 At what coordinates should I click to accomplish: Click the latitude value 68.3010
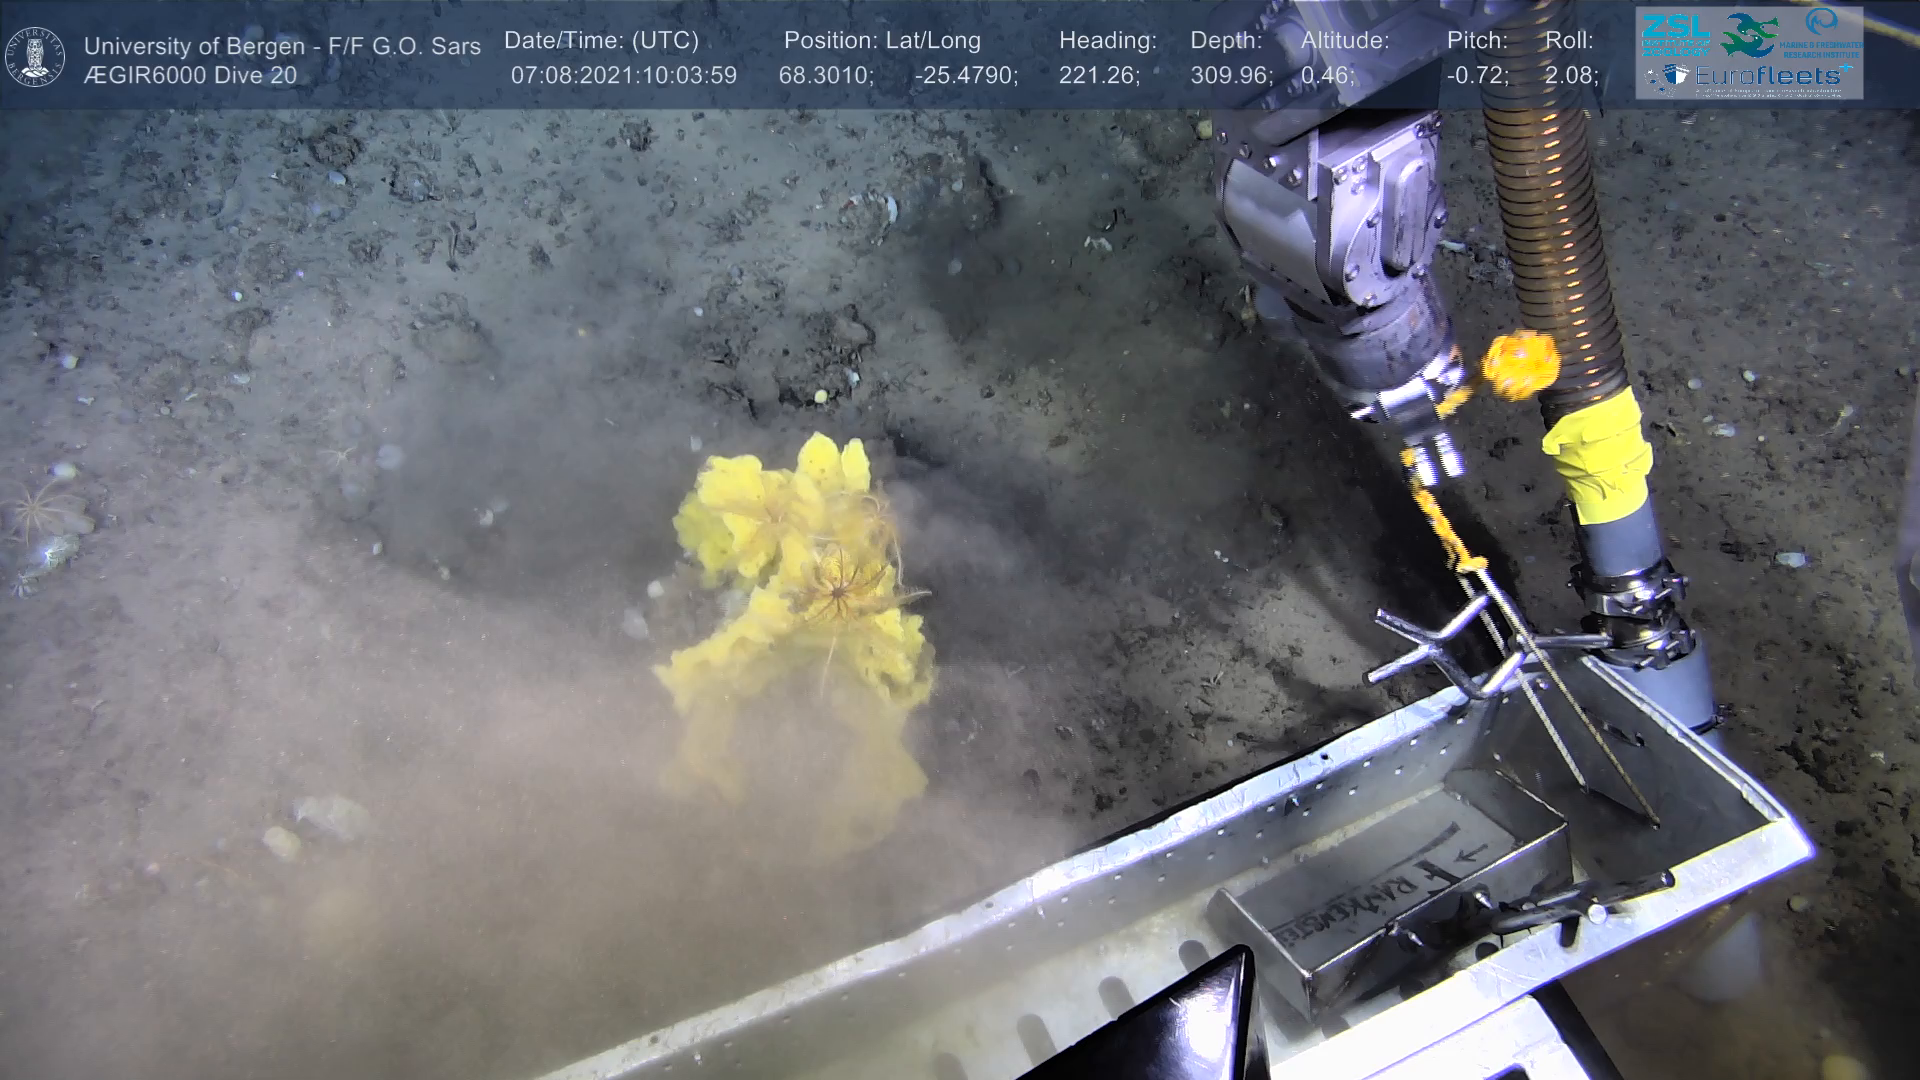coord(826,76)
